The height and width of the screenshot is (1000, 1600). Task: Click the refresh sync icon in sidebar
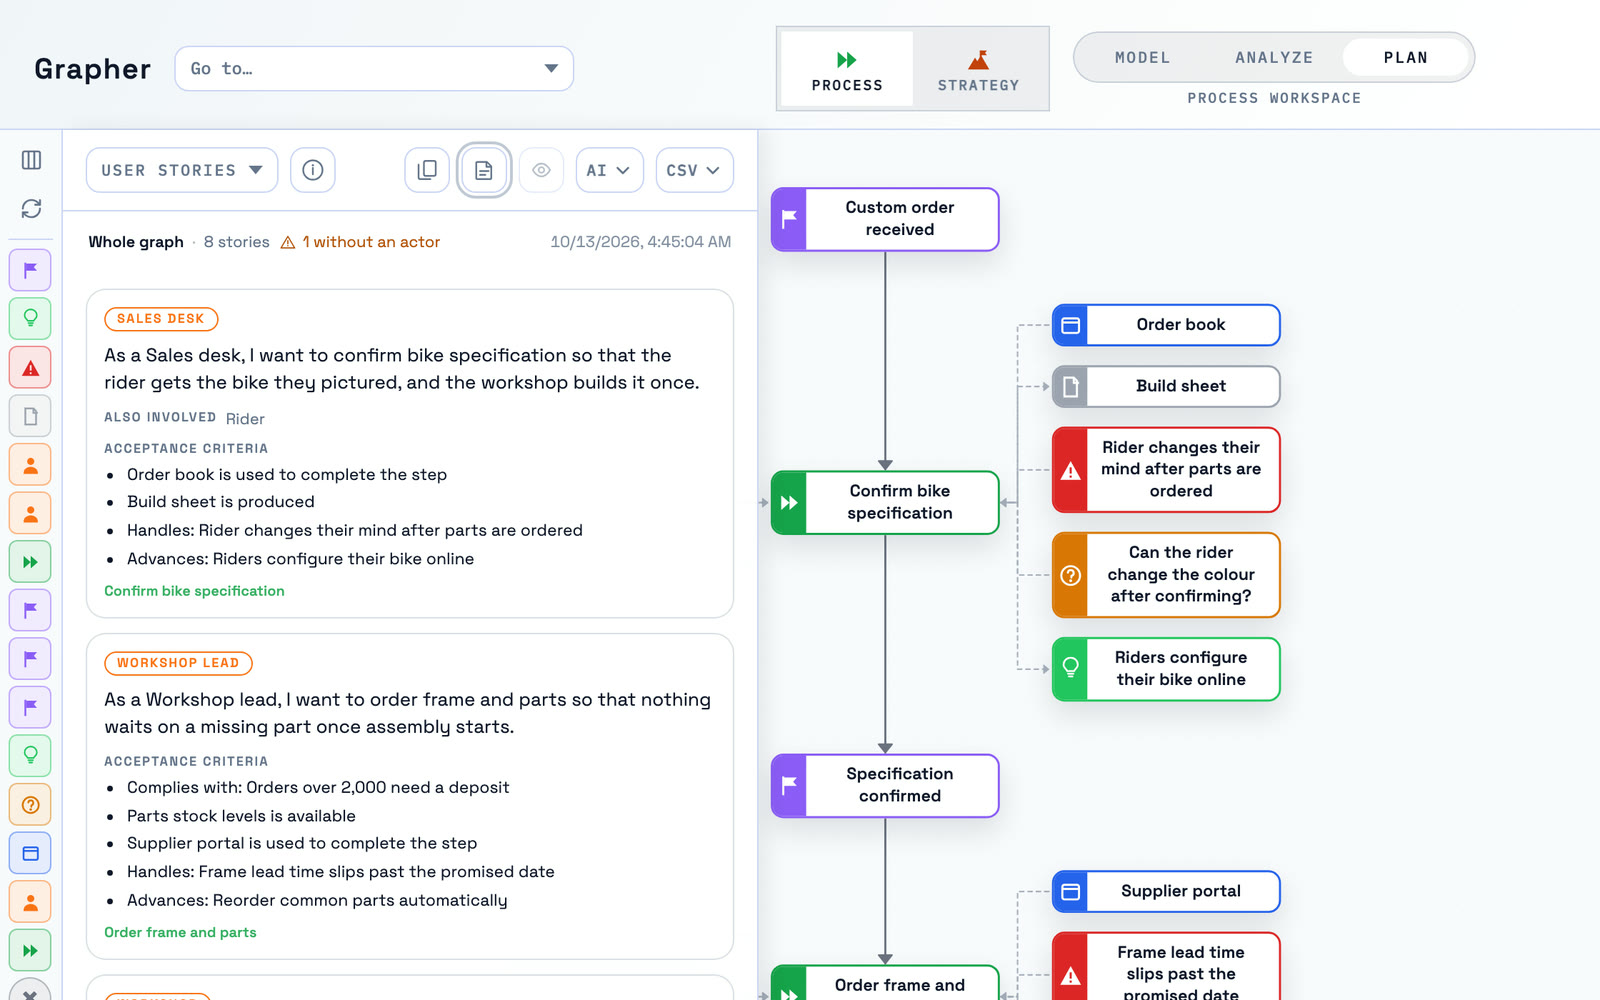pos(31,208)
